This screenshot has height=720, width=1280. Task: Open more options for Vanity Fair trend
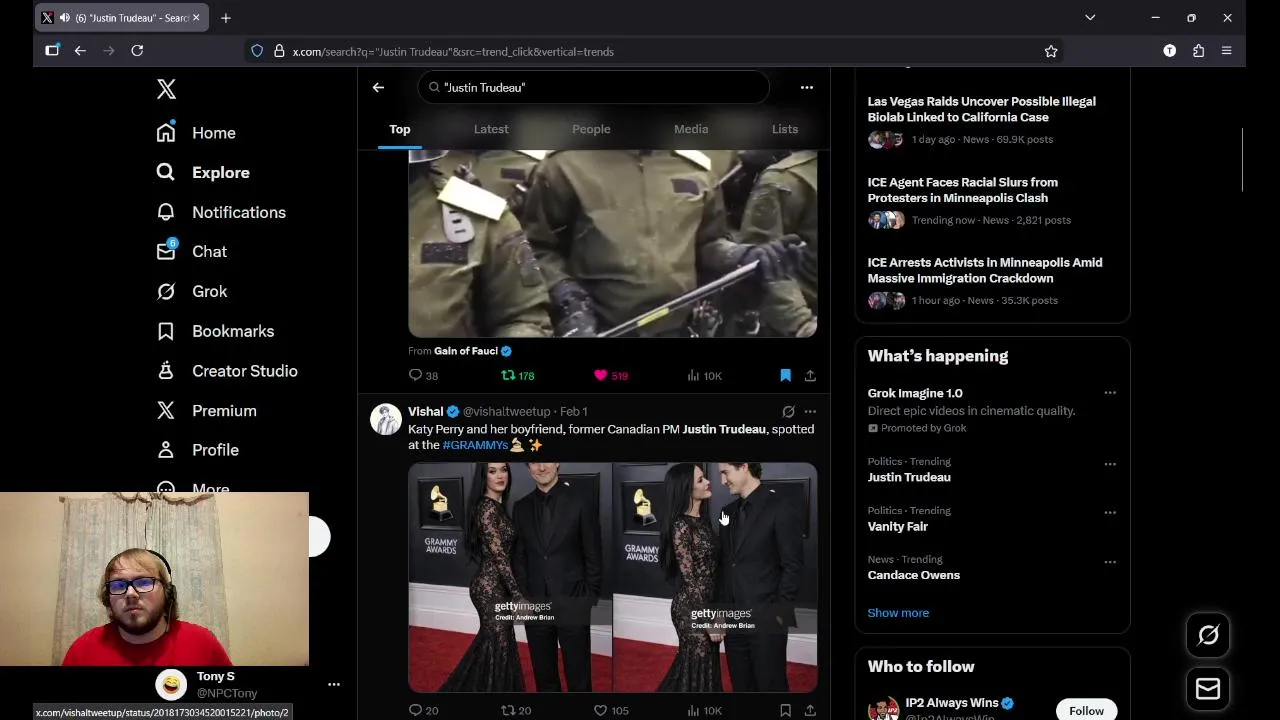pyautogui.click(x=1110, y=513)
